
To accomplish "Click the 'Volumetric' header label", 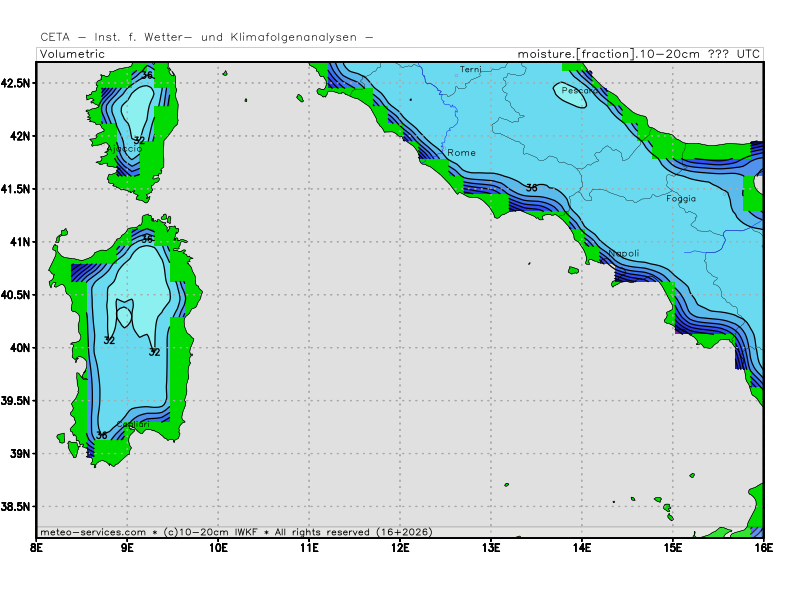I will click(73, 53).
